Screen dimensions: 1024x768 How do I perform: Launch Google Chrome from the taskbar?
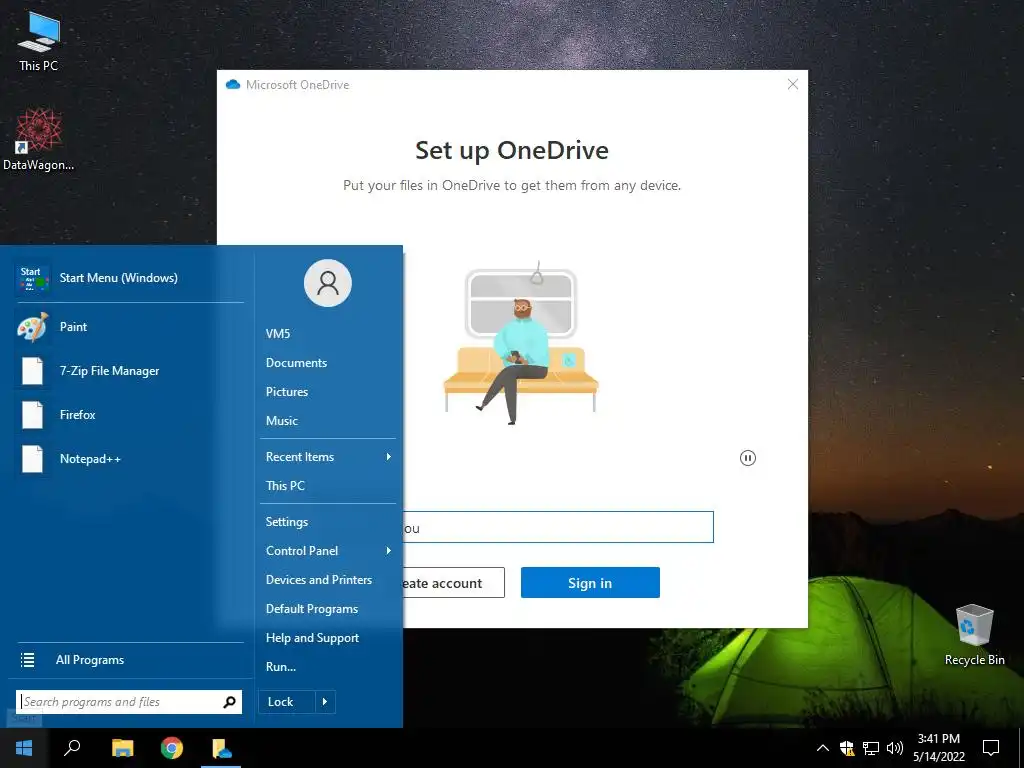tap(172, 748)
